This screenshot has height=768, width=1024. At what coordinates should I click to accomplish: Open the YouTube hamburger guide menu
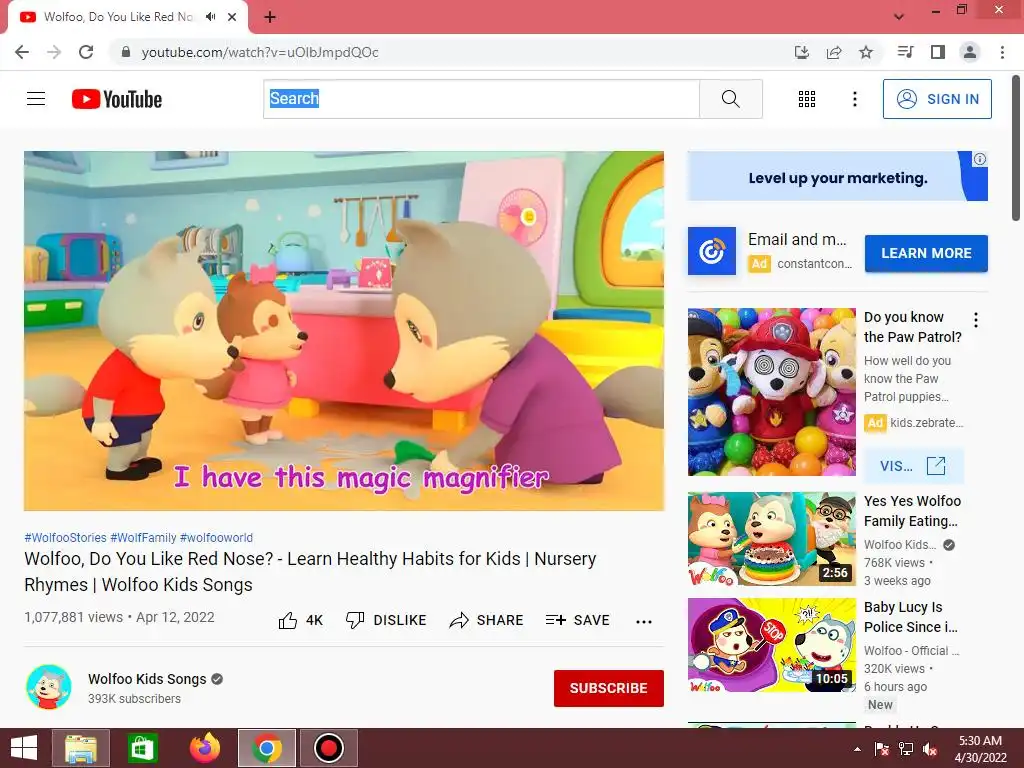[36, 99]
